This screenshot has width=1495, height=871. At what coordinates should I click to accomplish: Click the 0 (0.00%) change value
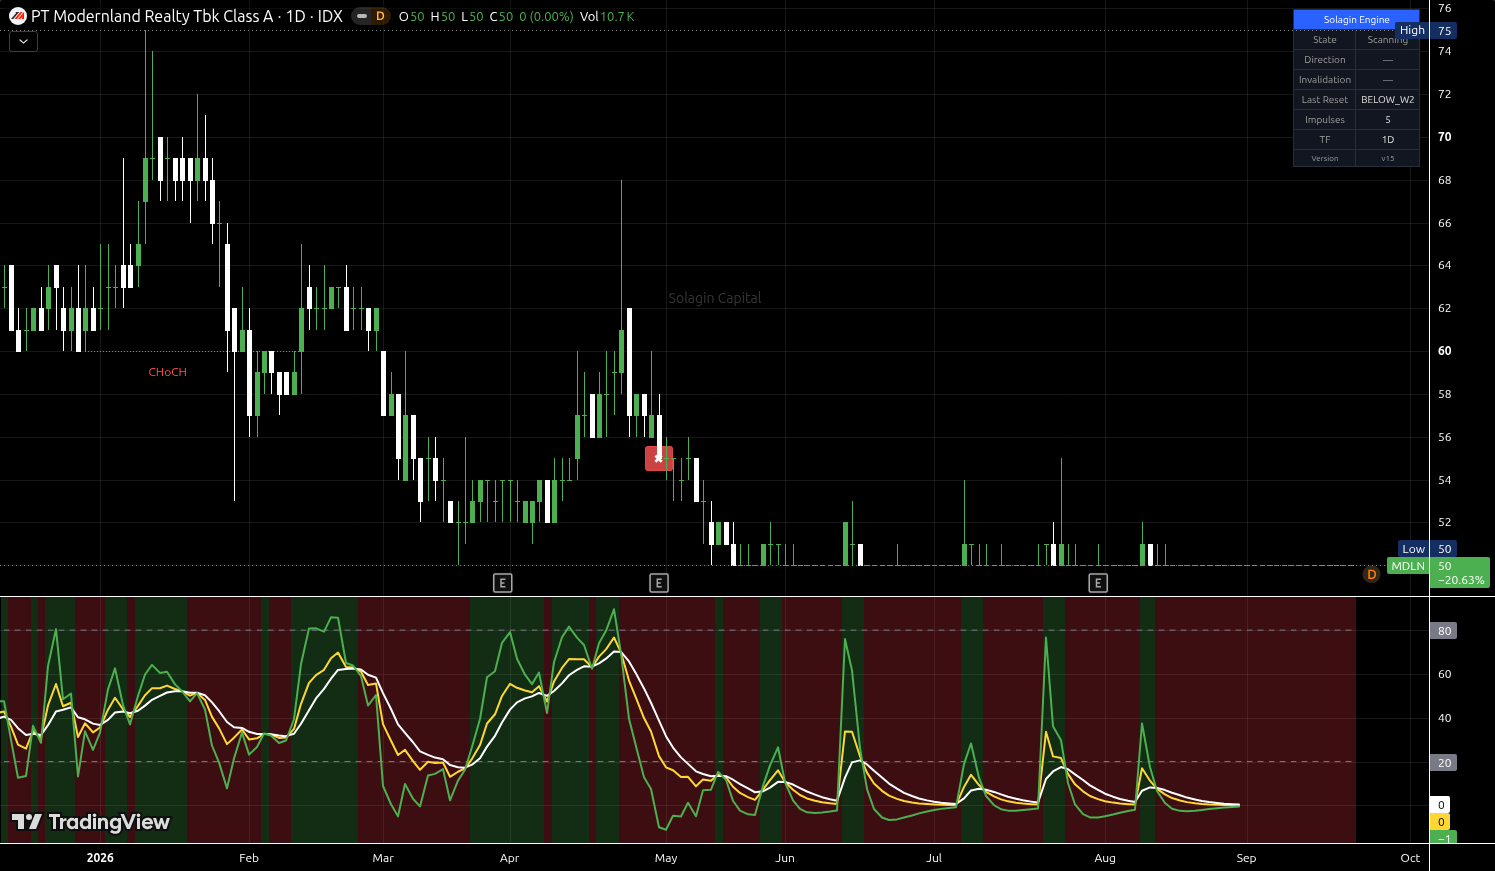coord(546,16)
